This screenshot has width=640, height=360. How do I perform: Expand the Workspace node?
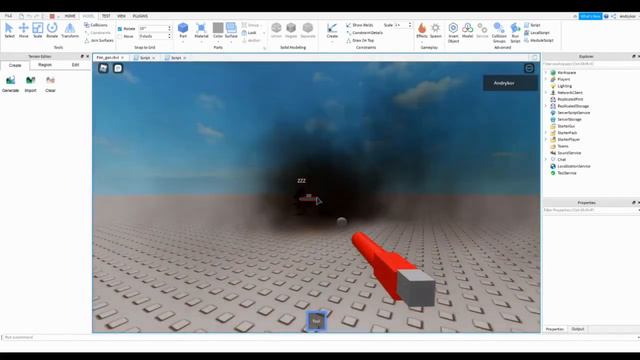(546, 73)
